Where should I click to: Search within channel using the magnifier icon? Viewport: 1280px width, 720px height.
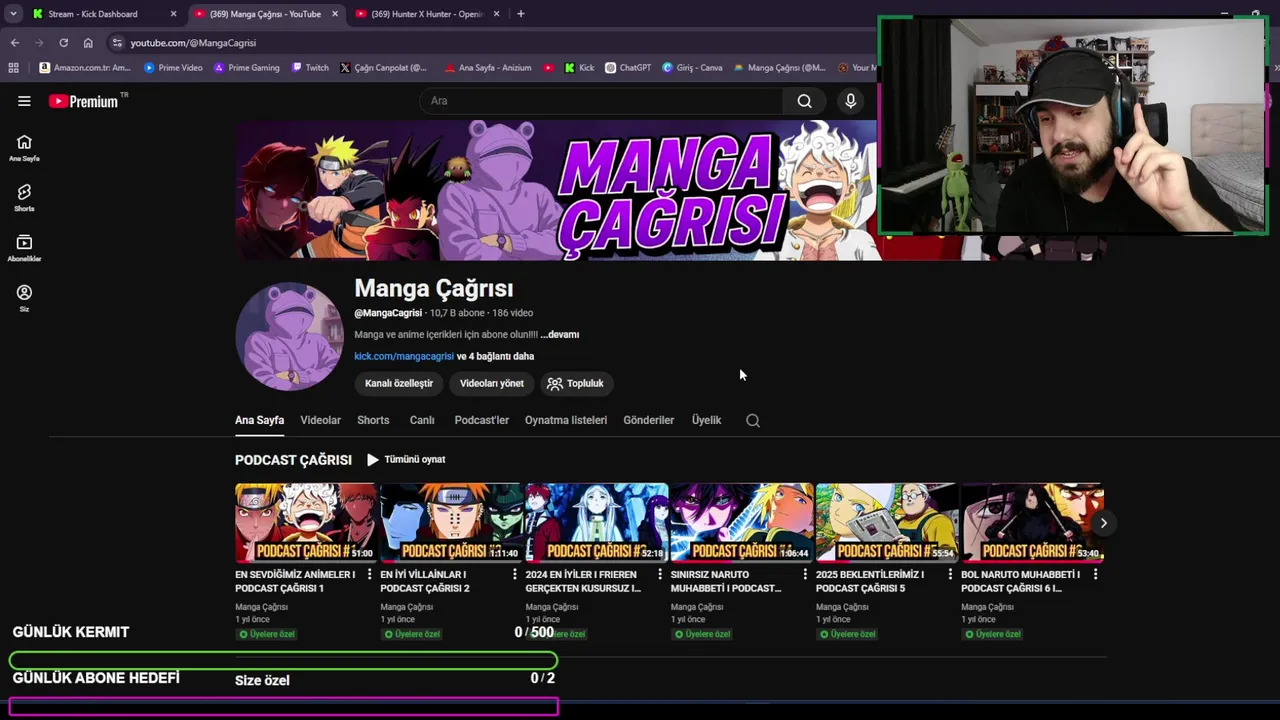pos(753,421)
